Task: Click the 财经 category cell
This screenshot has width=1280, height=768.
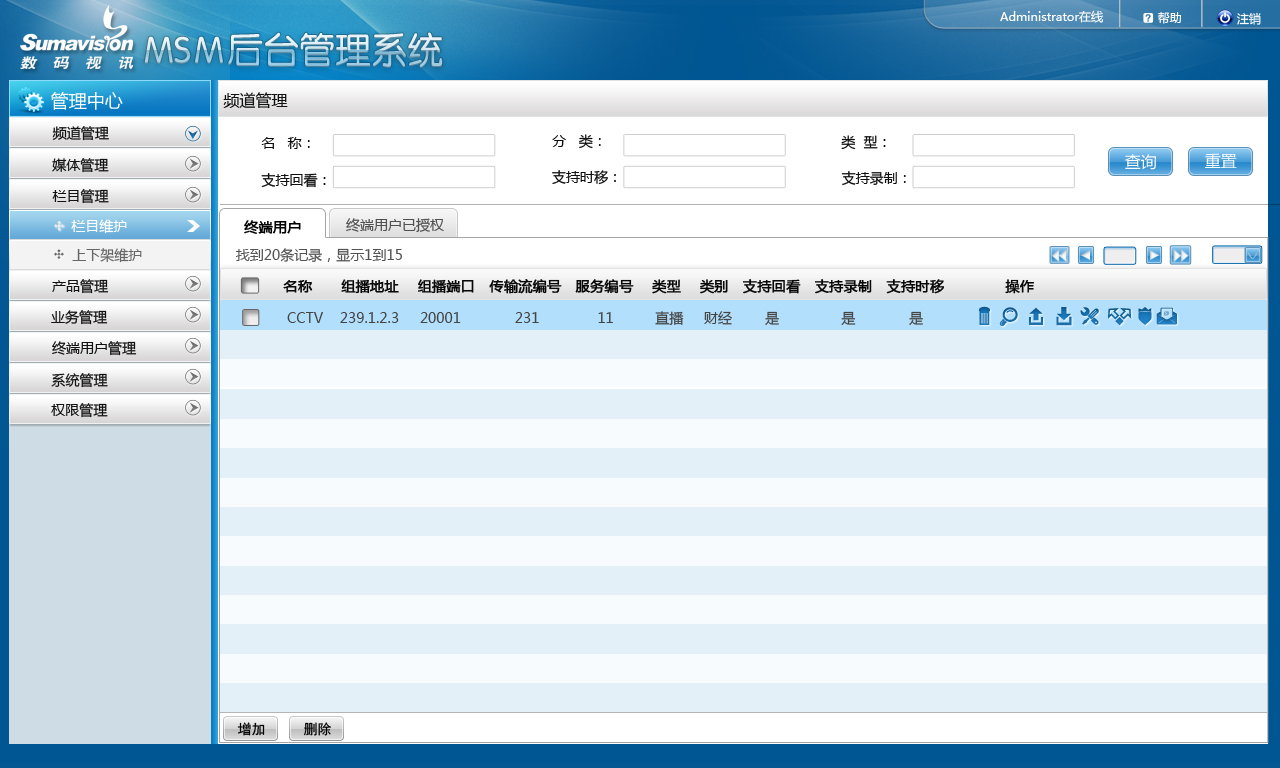Action: pyautogui.click(x=717, y=318)
